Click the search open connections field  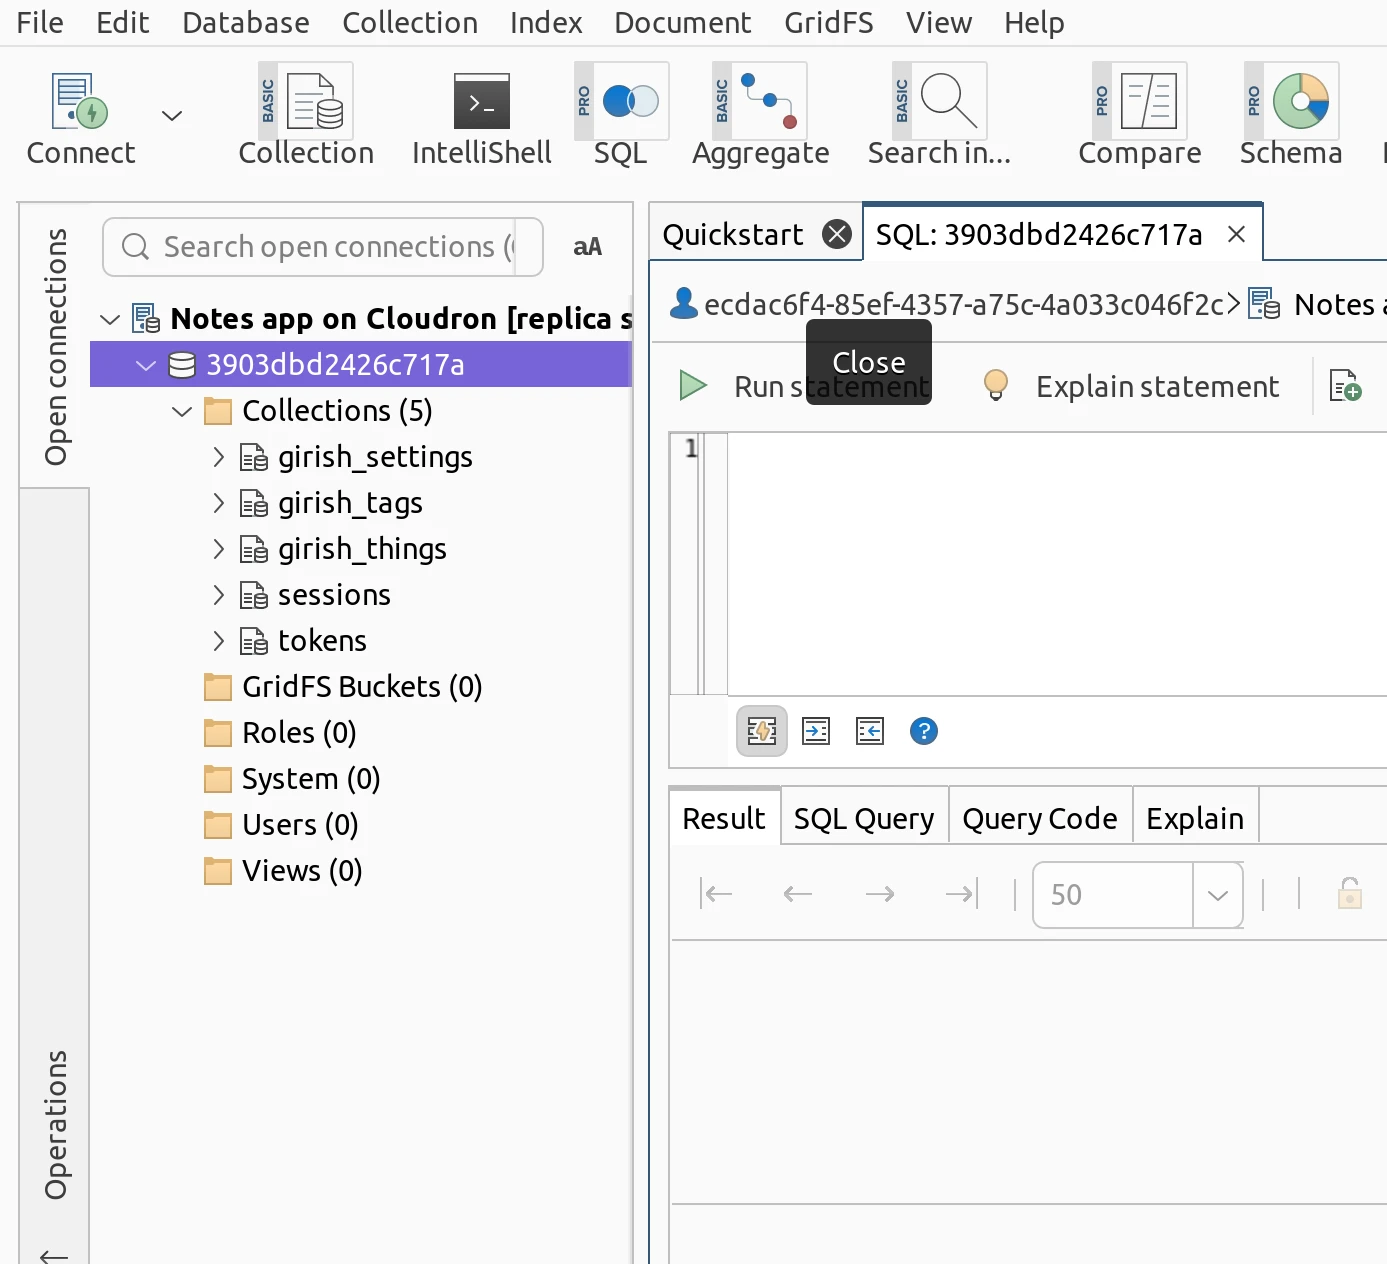[x=320, y=247]
